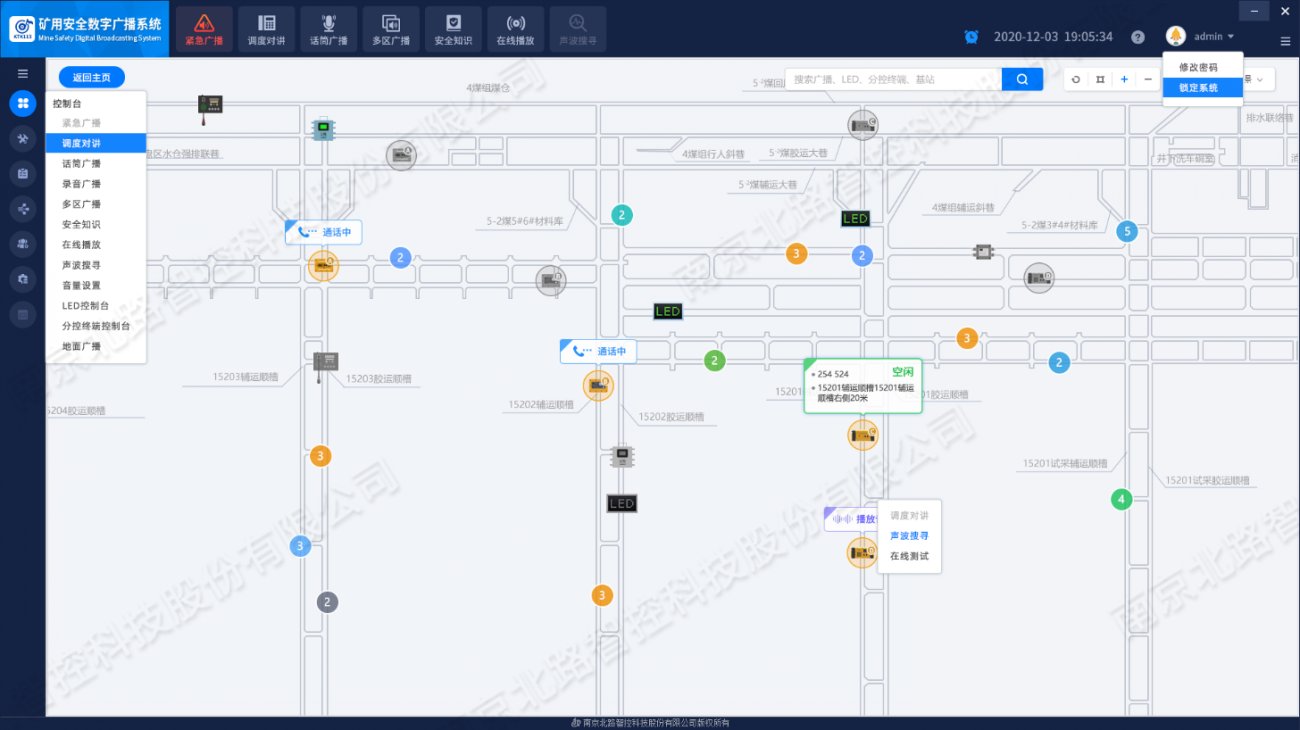Click the 安全知识 safety knowledge icon

(x=453, y=29)
